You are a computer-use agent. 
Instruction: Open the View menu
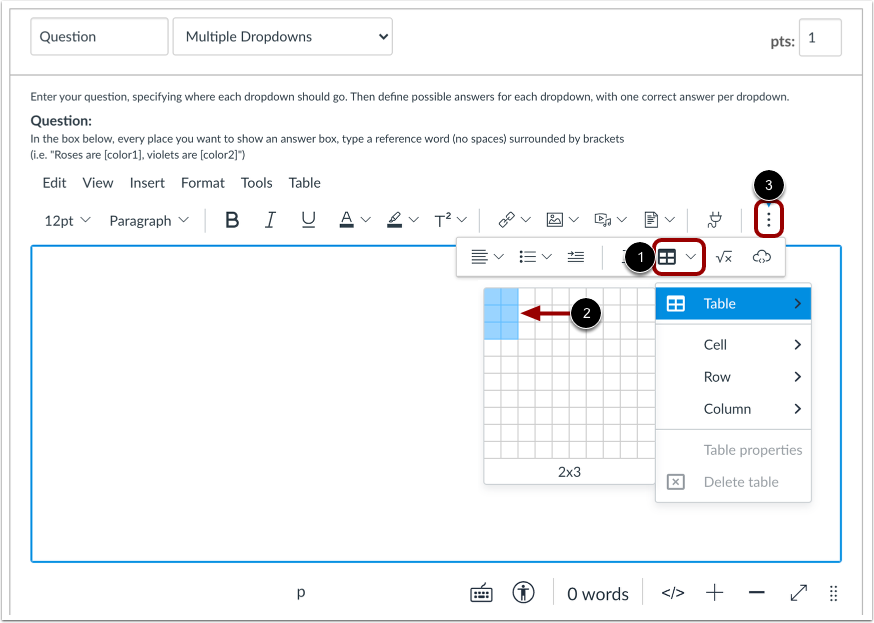click(98, 183)
